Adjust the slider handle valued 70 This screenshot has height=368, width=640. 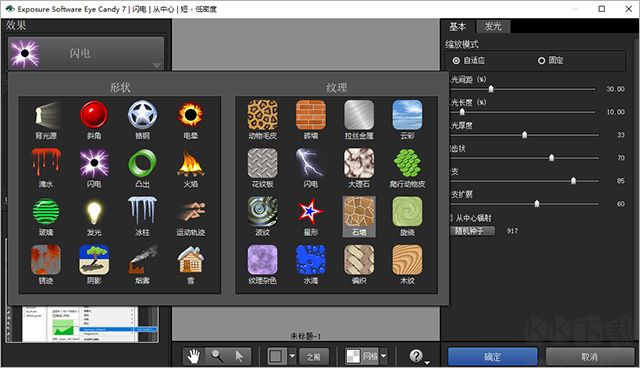tap(551, 157)
